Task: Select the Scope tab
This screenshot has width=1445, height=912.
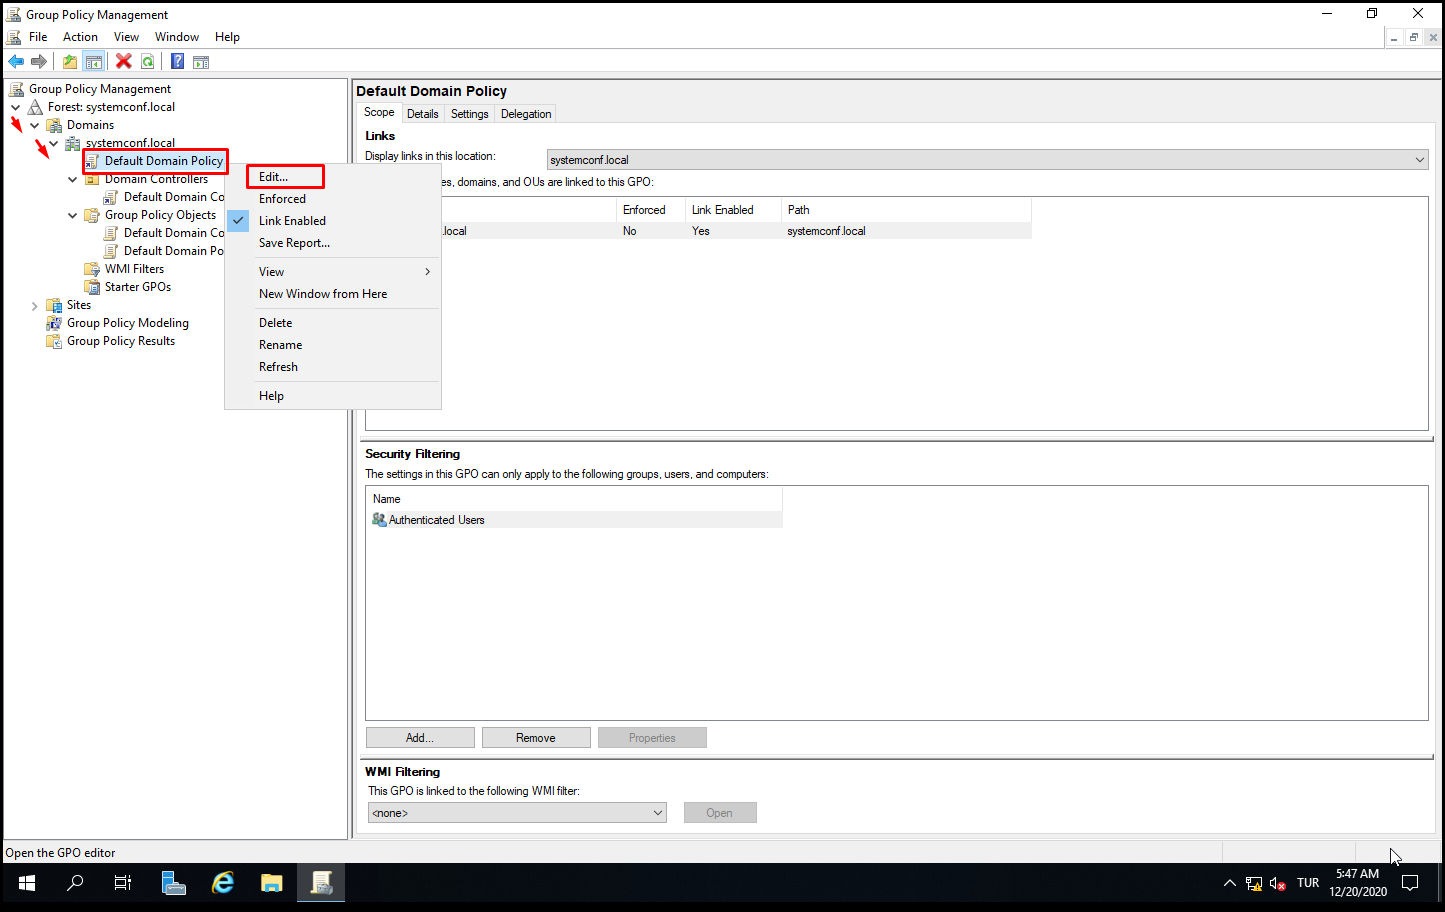Action: coord(379,113)
